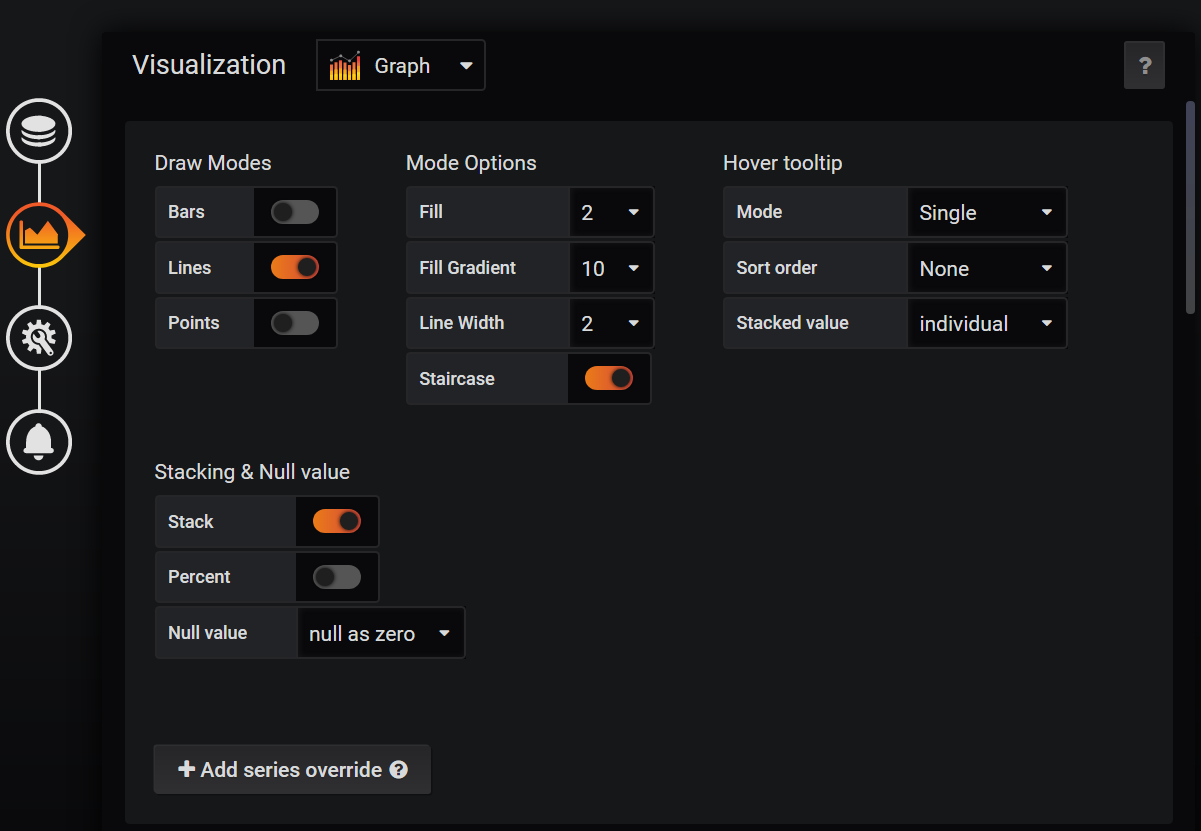Turn off the Staircase switch

coord(609,379)
